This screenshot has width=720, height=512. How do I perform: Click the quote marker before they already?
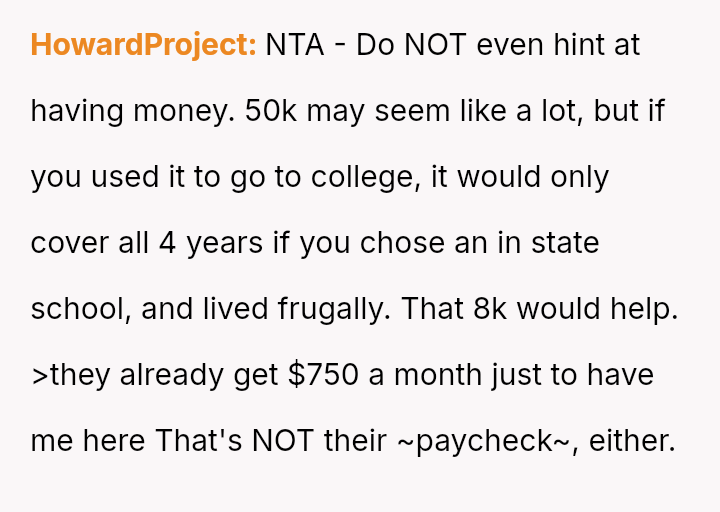tap(39, 375)
